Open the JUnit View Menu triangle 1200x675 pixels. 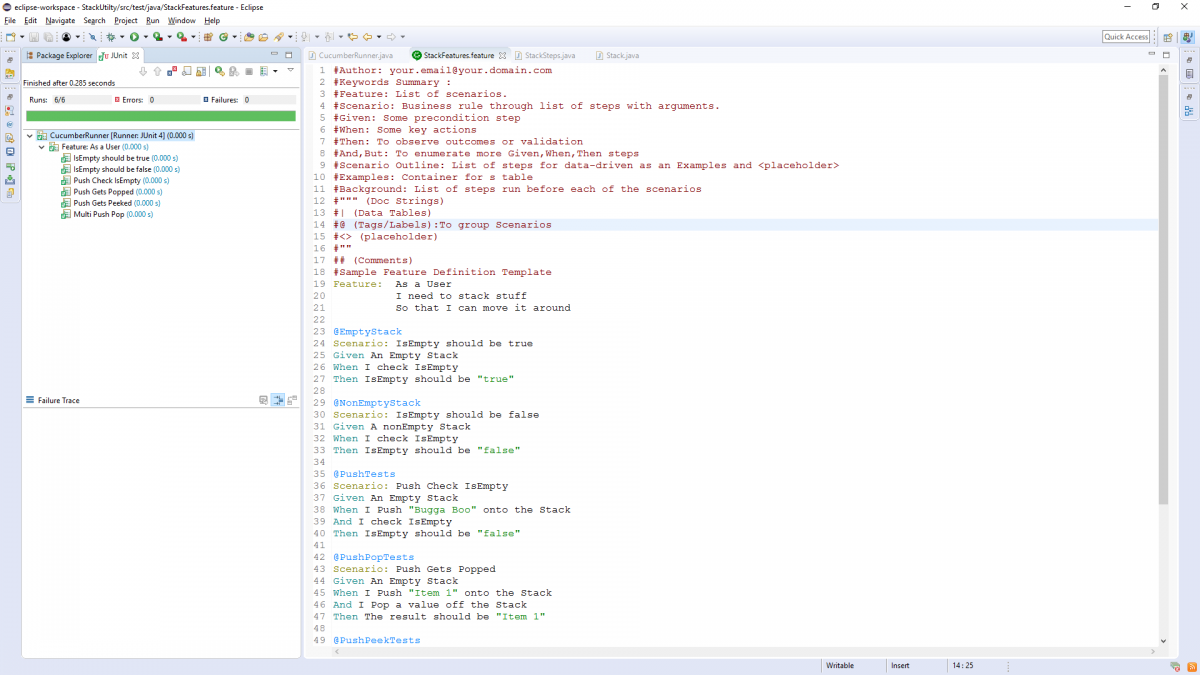click(291, 70)
